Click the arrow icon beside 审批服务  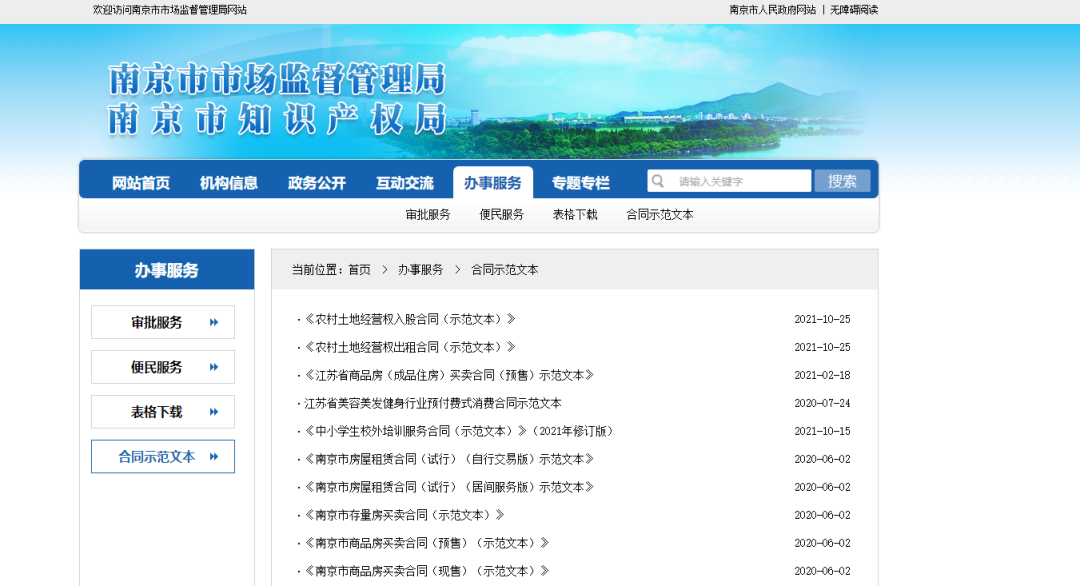tap(214, 322)
